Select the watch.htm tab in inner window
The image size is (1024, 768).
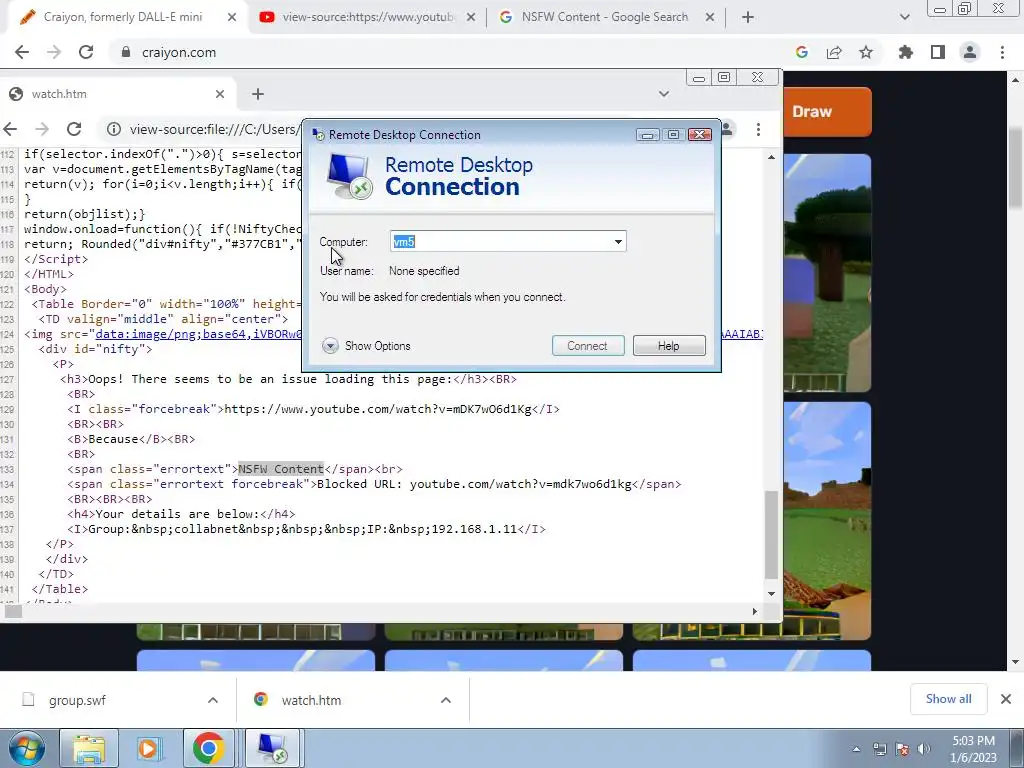click(x=118, y=94)
